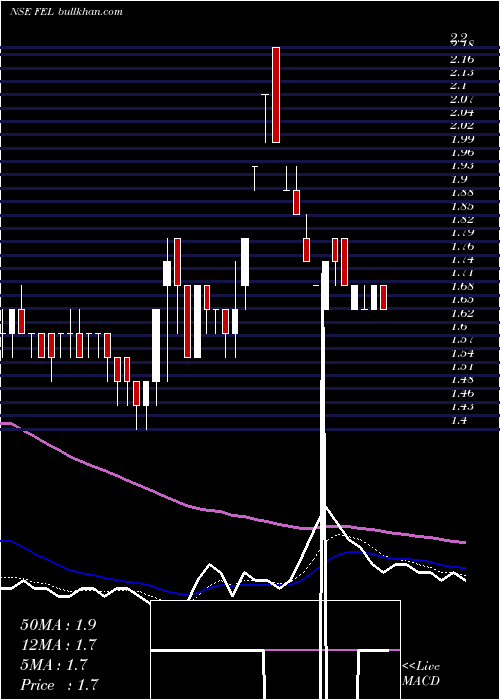This screenshot has width=500, height=700.
Task: Click the 1.48 price axis label
Action: coord(462,380)
